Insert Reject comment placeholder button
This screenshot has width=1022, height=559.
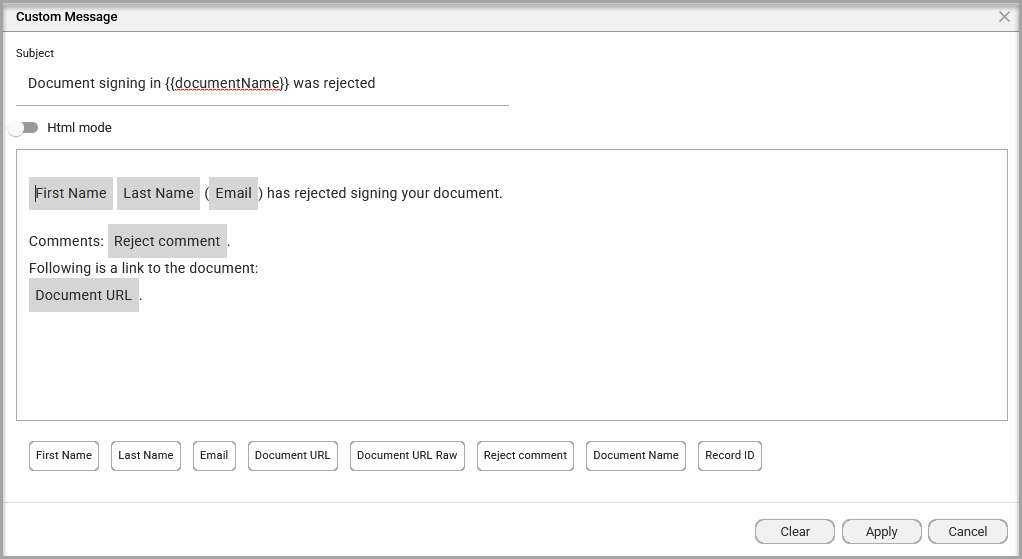tap(525, 455)
